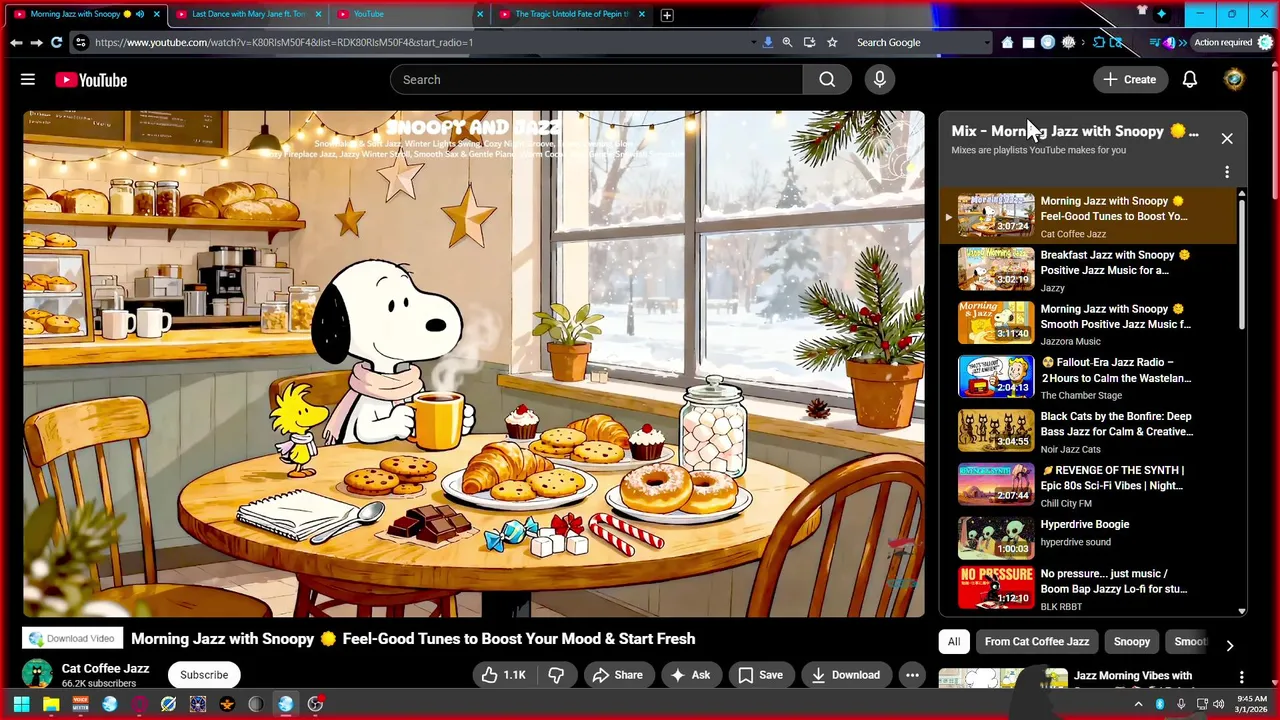Save the video to a playlist
1280x720 pixels.
coord(761,675)
